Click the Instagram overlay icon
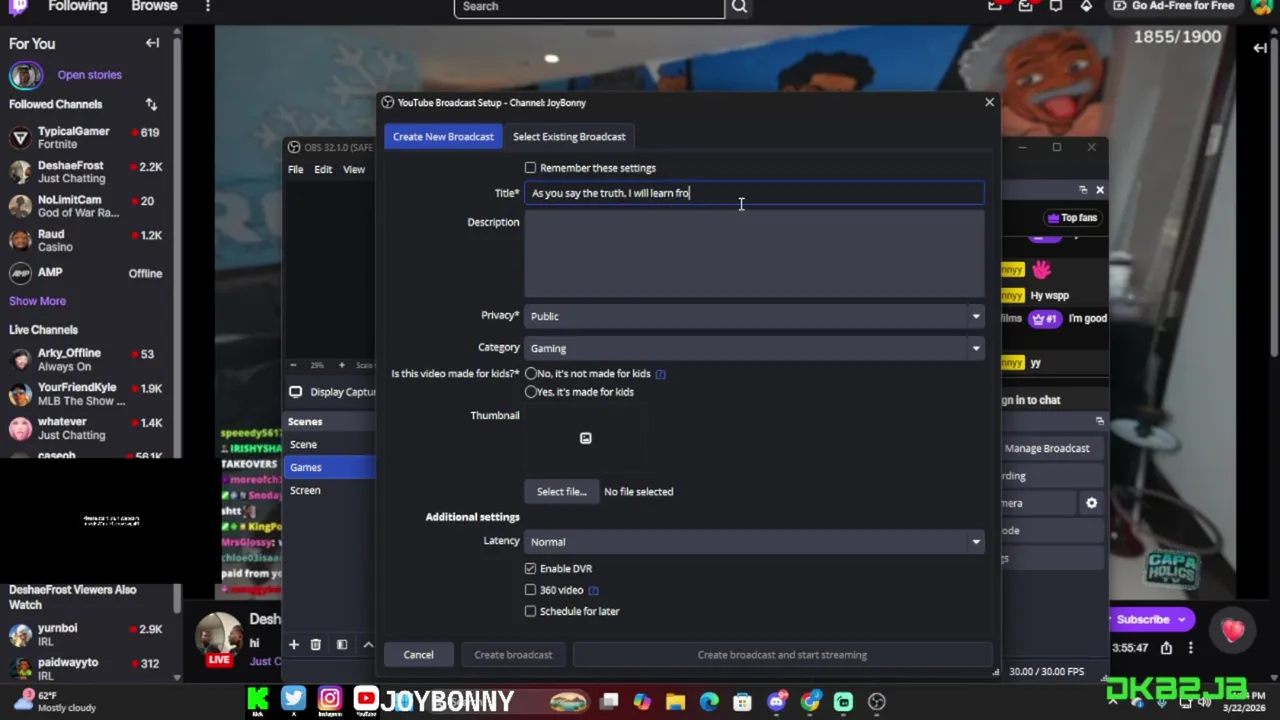Viewport: 1280px width, 720px height. pyautogui.click(x=329, y=700)
